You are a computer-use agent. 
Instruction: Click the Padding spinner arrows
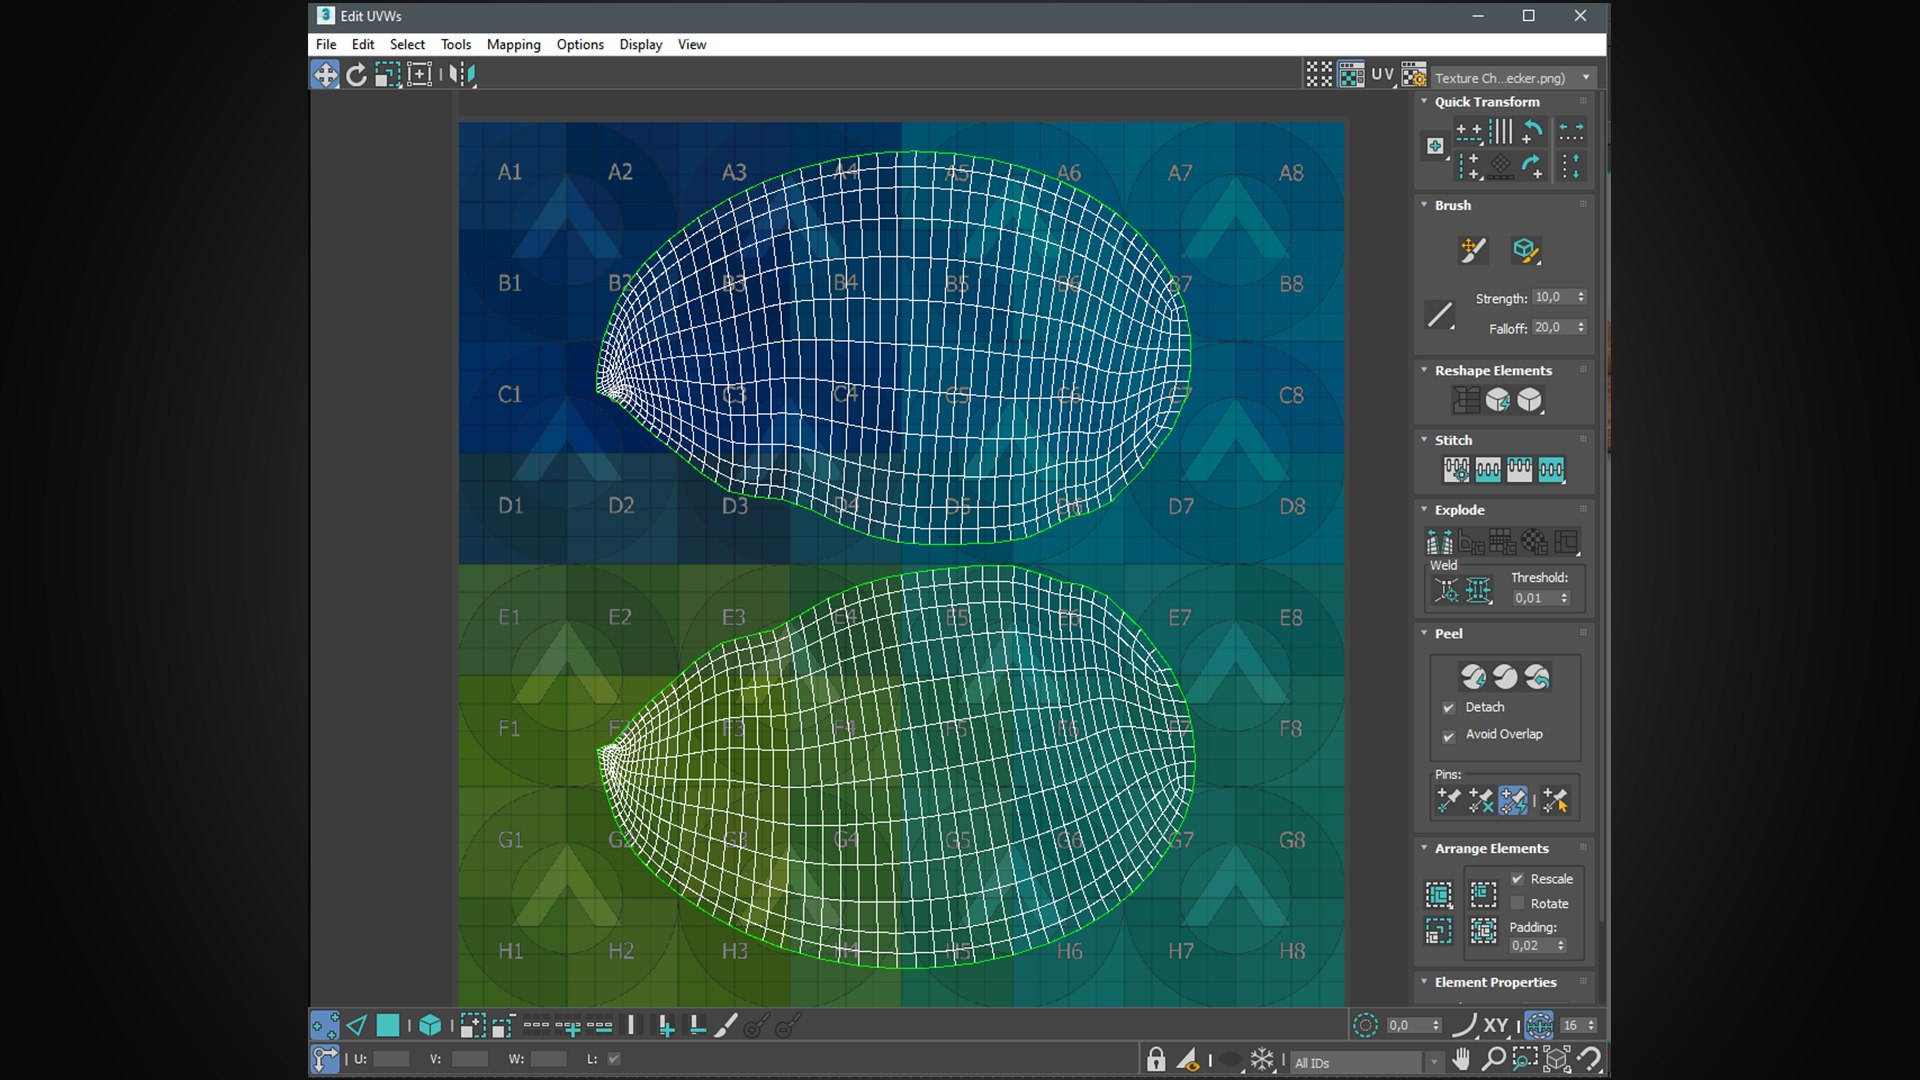pyautogui.click(x=1561, y=945)
